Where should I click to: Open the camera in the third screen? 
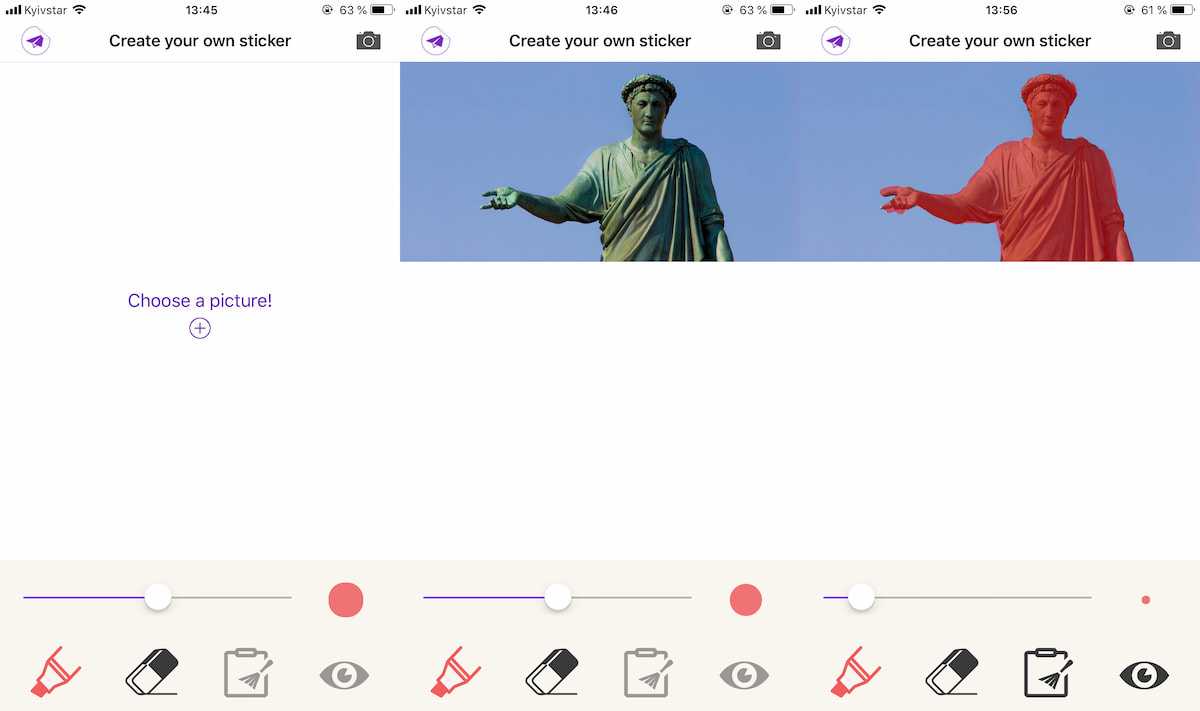[1168, 41]
